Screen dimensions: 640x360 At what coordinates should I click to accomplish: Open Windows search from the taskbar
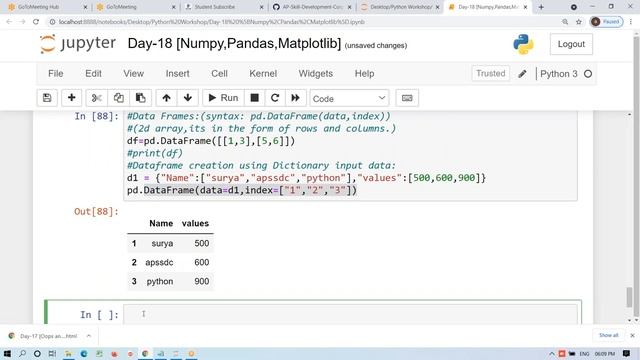point(22,353)
